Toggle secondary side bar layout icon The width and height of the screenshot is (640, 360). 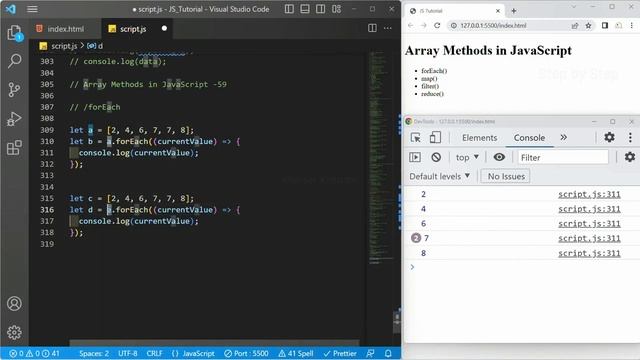click(320, 9)
